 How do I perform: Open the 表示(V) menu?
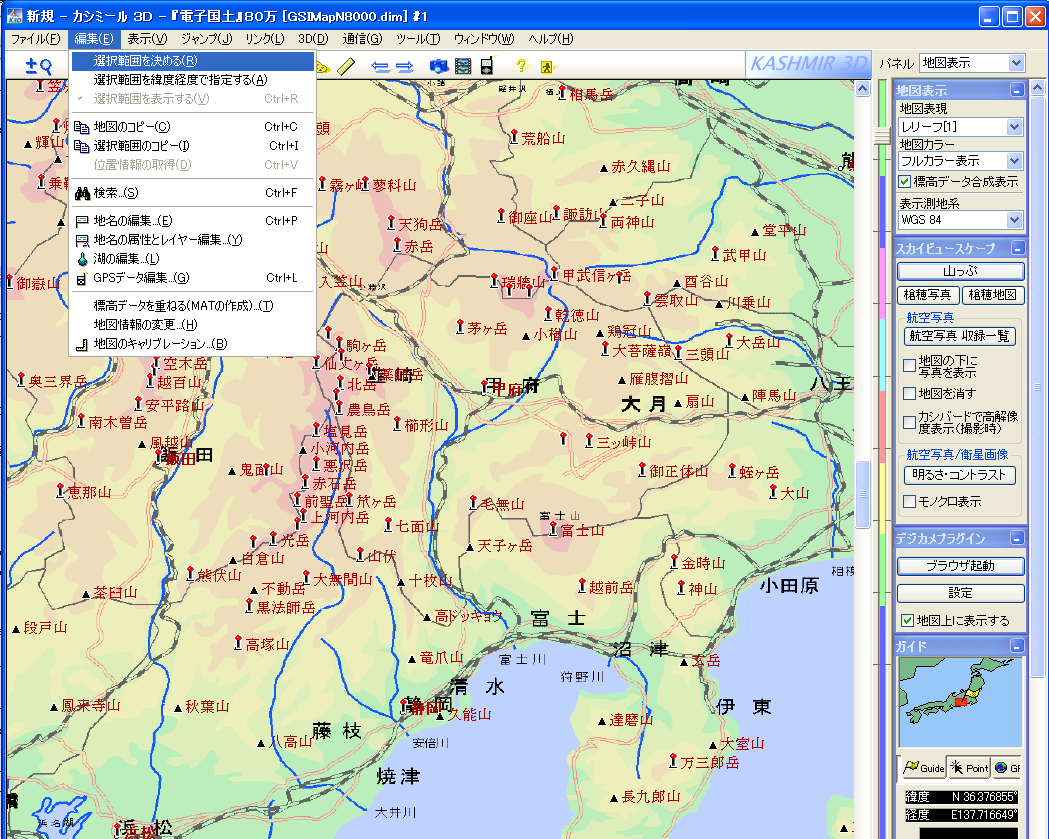(147, 39)
